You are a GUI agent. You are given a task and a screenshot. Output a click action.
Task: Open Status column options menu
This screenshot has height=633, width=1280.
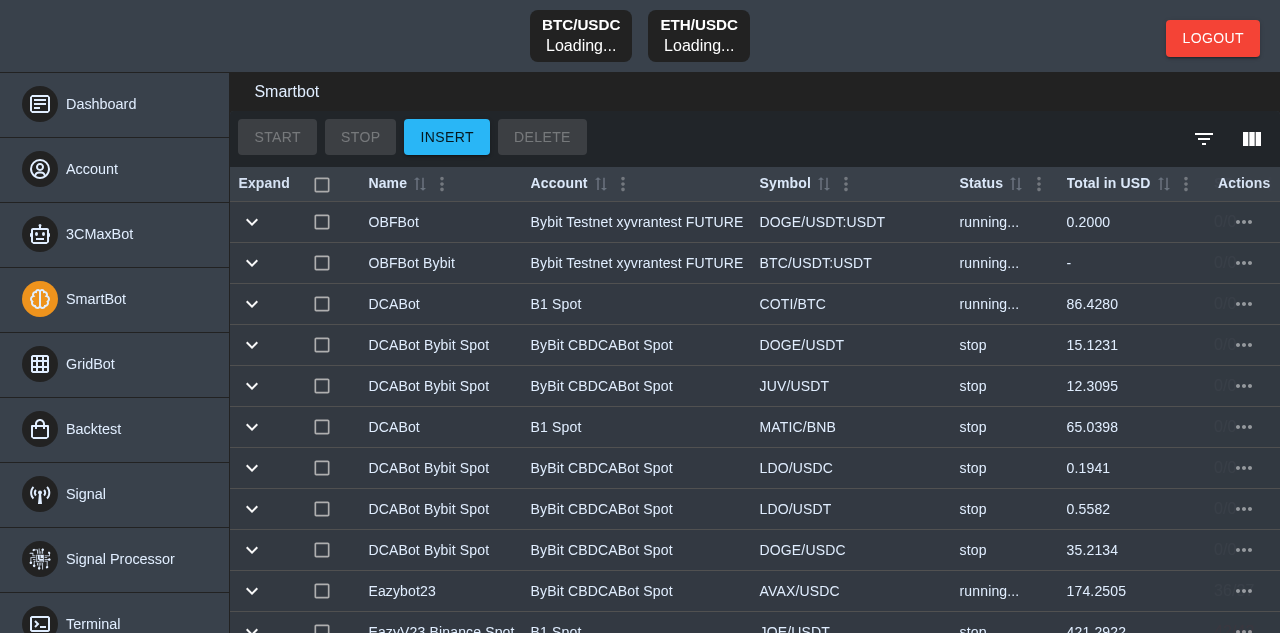coord(1039,184)
